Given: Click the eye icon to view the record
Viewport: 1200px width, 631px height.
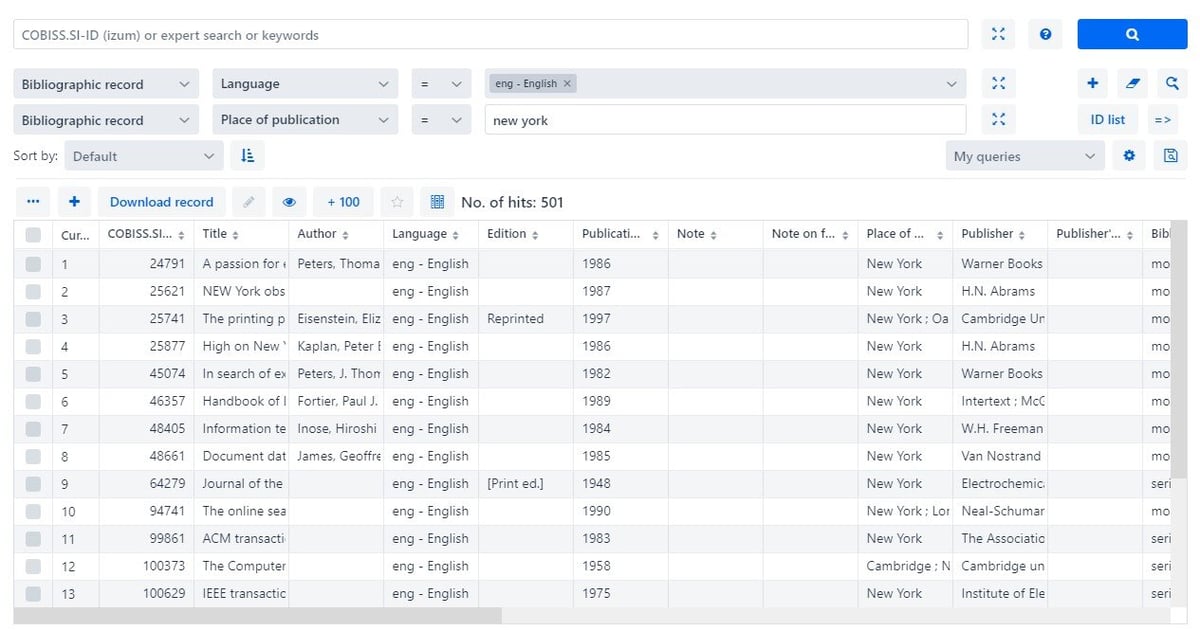Looking at the screenshot, I should click(x=289, y=202).
